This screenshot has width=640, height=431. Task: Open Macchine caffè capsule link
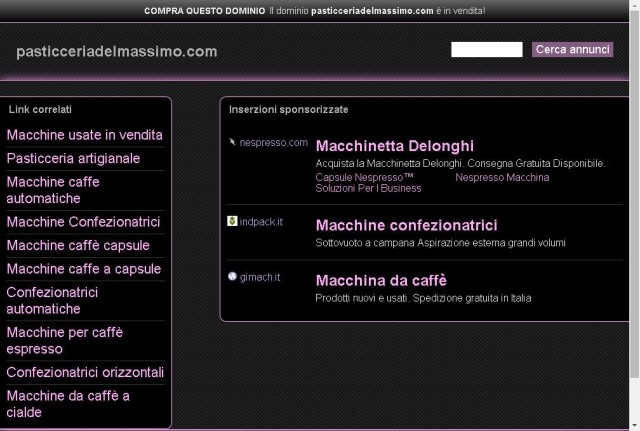pos(78,245)
